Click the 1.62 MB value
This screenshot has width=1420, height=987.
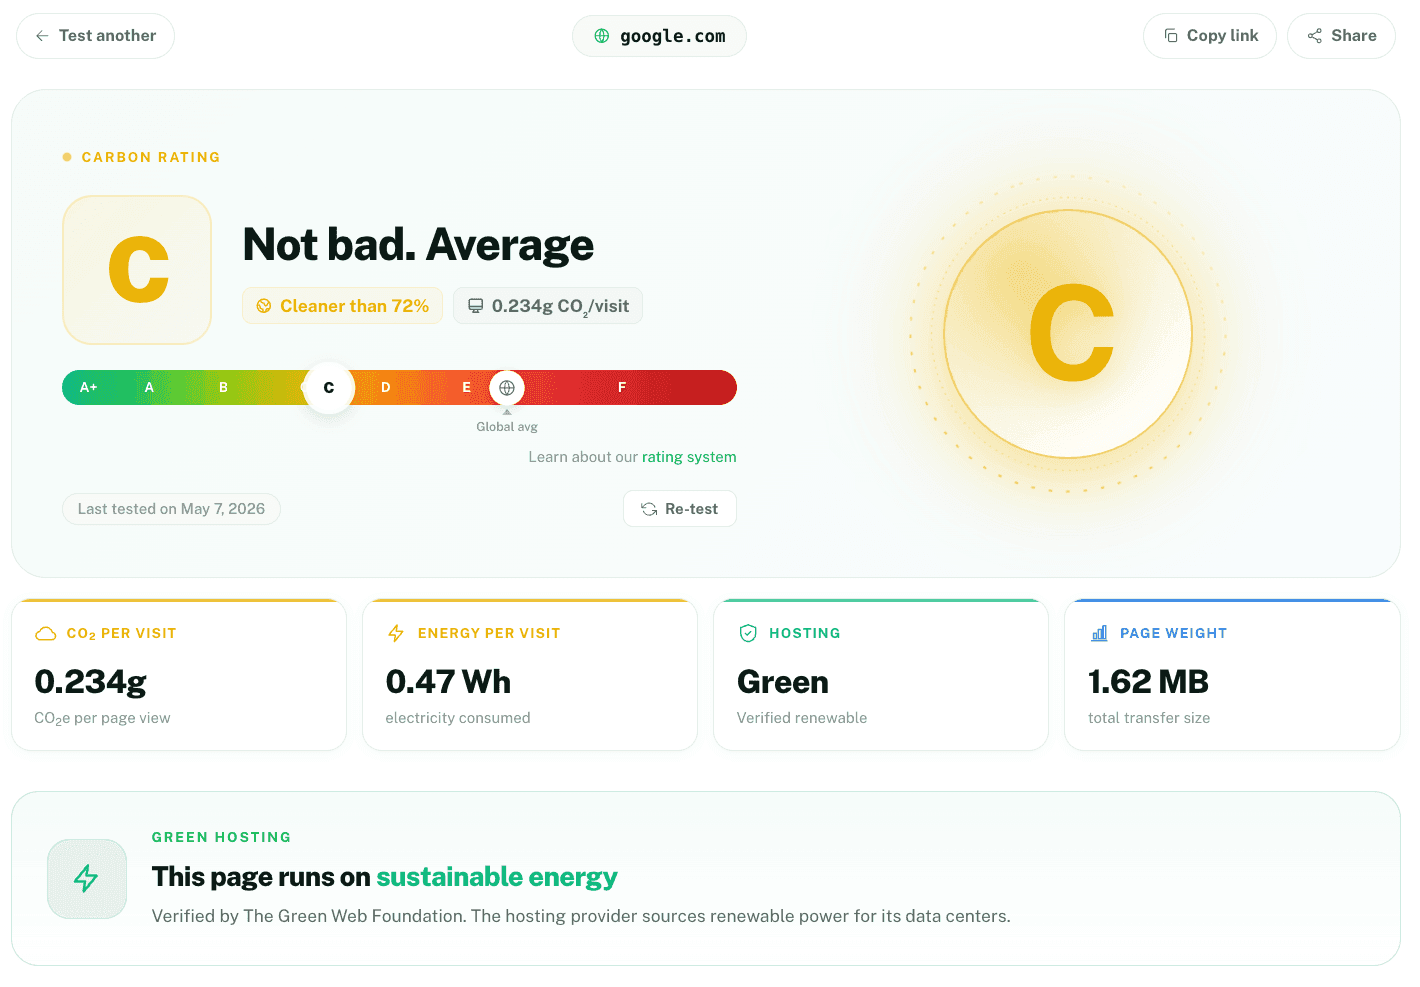[x=1148, y=682]
